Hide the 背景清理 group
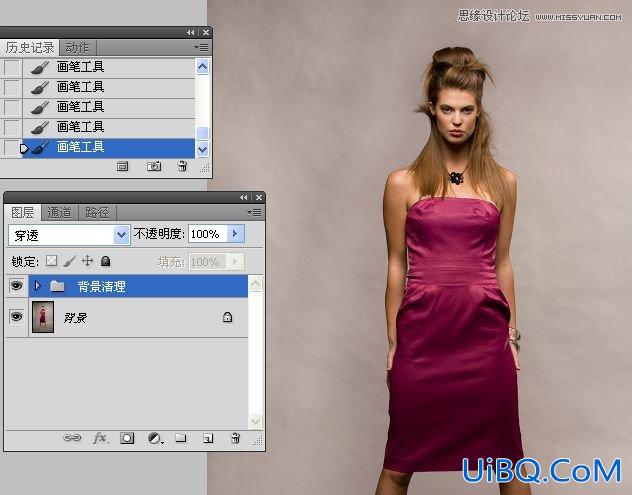 coord(17,286)
